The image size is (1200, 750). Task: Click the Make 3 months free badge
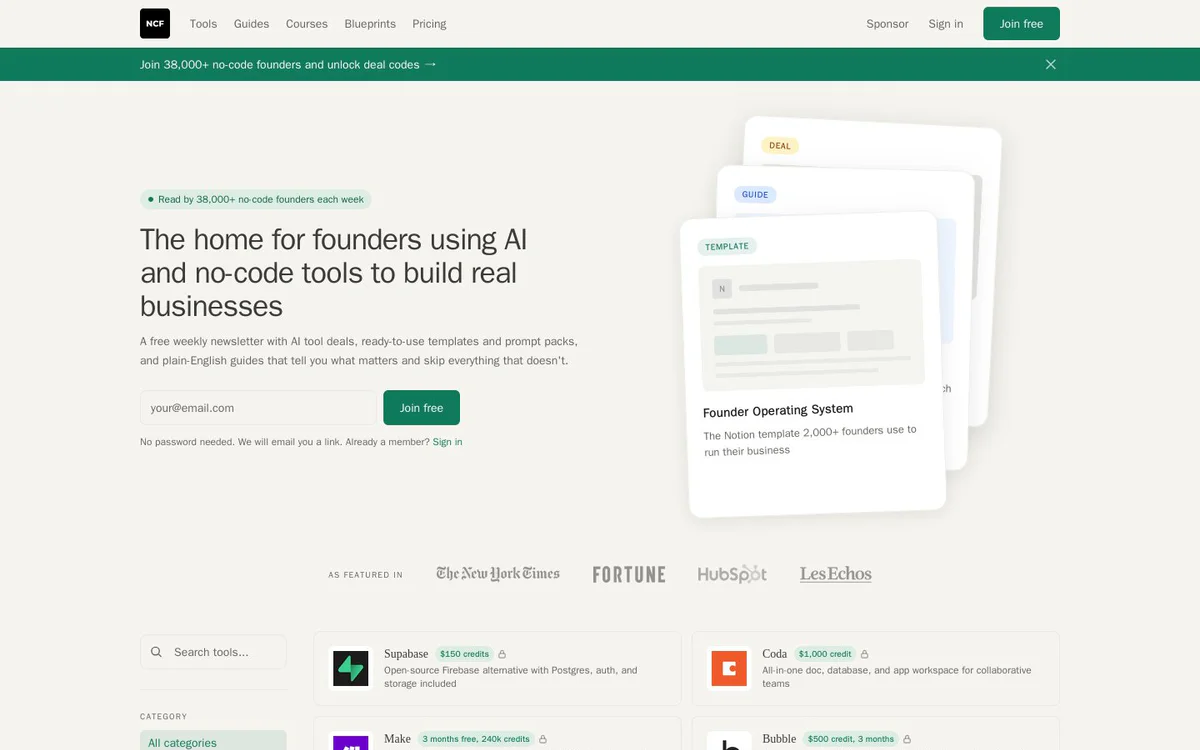(476, 739)
